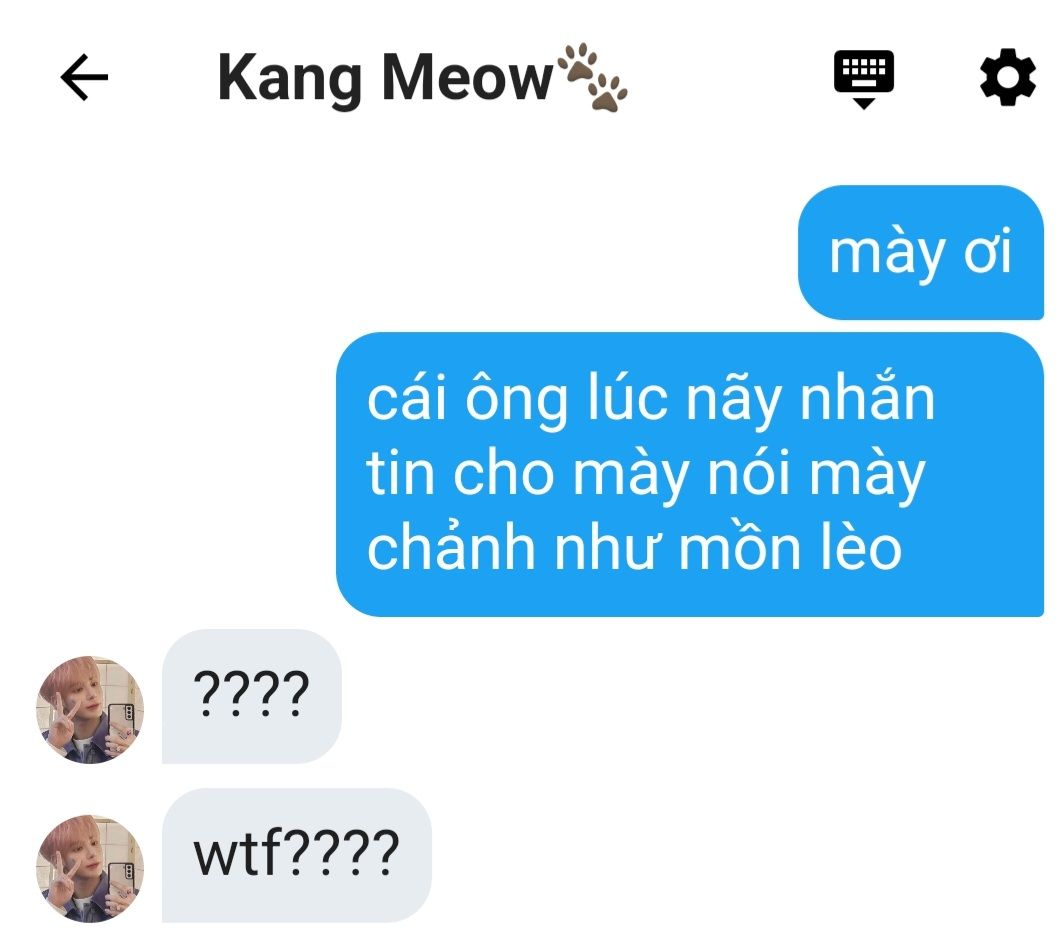Open the avatar beside the '????' message

[90, 710]
